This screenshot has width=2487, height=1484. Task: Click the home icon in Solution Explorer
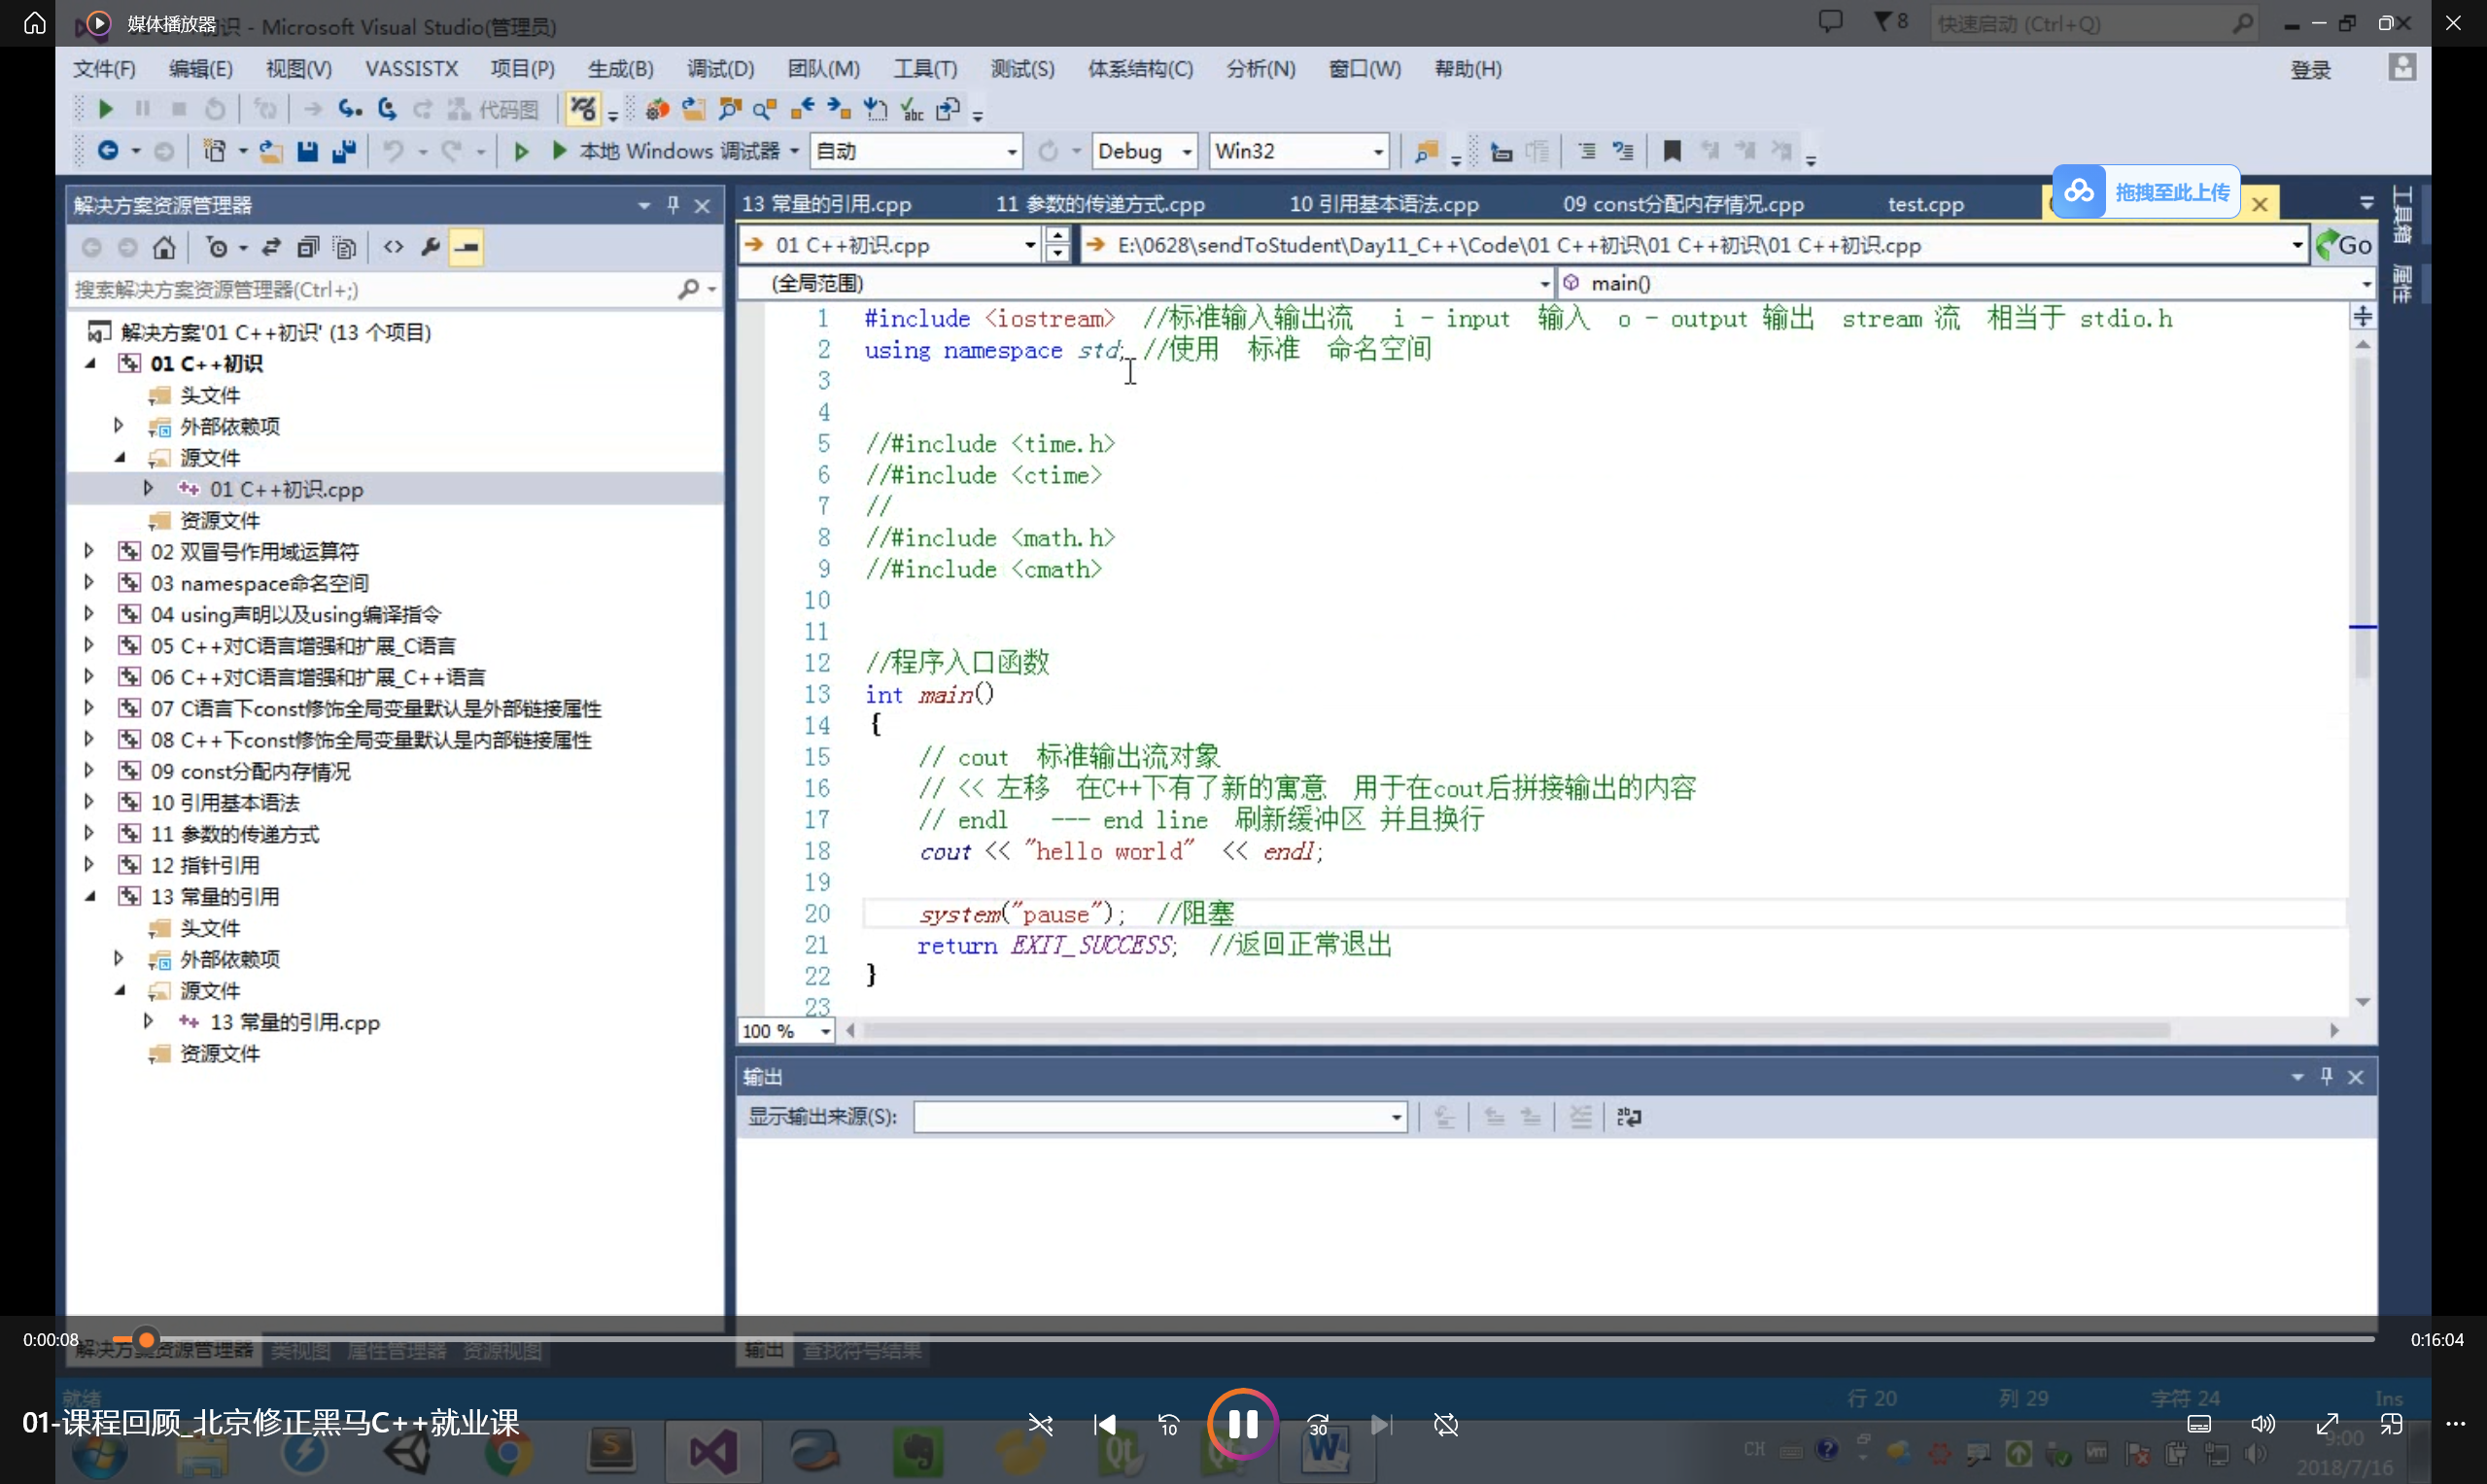pos(164,247)
